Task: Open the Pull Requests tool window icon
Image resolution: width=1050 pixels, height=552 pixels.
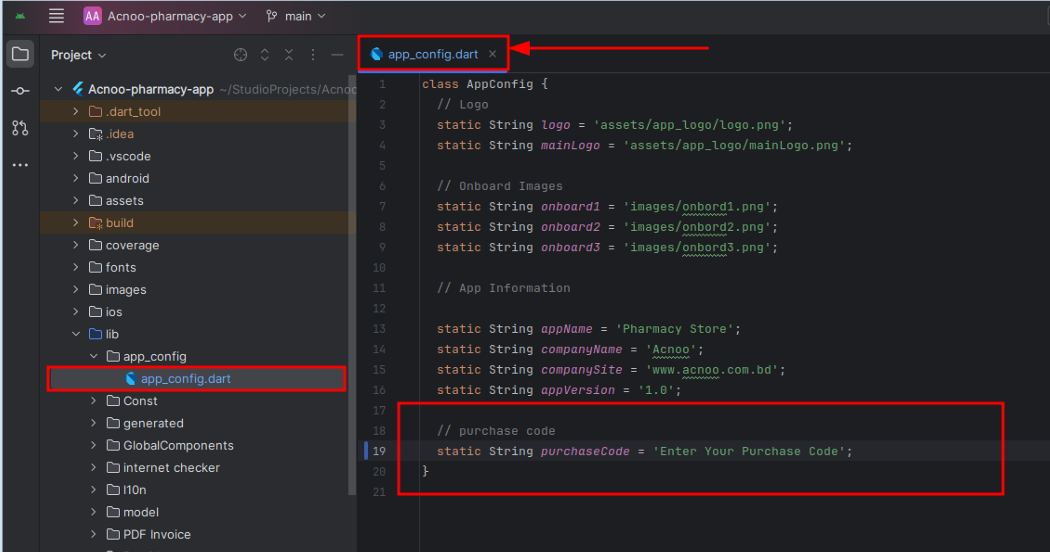Action: 20,128
